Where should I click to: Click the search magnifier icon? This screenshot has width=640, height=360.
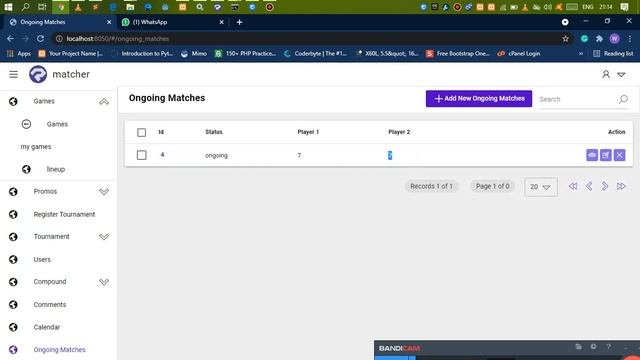(623, 99)
